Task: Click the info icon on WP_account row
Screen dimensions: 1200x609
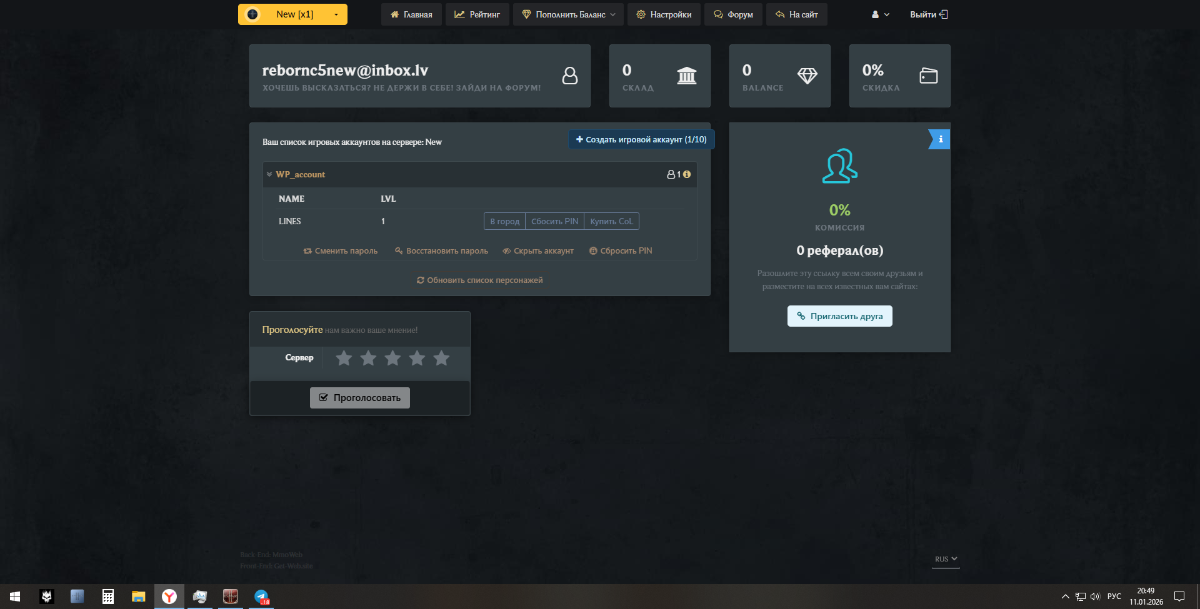Action: [687, 174]
